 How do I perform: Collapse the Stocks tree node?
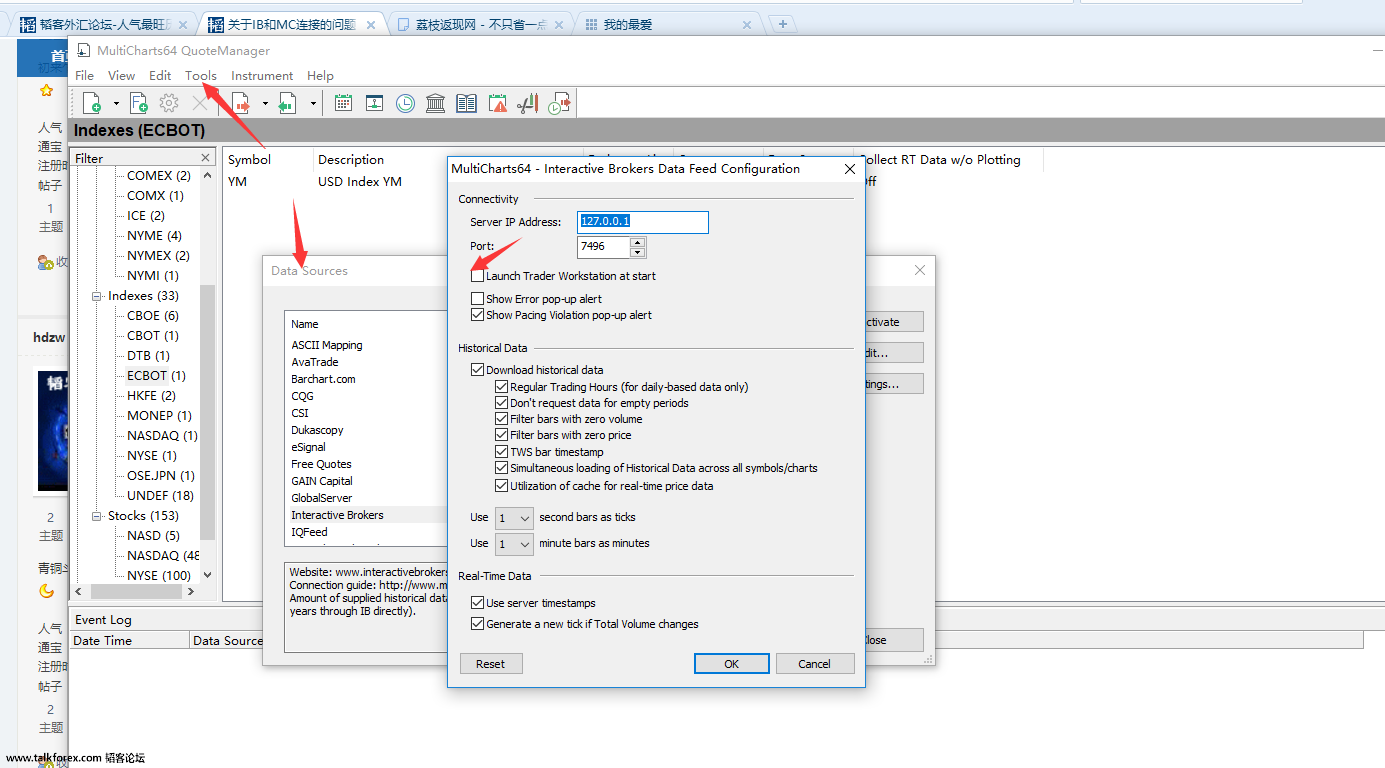point(98,516)
